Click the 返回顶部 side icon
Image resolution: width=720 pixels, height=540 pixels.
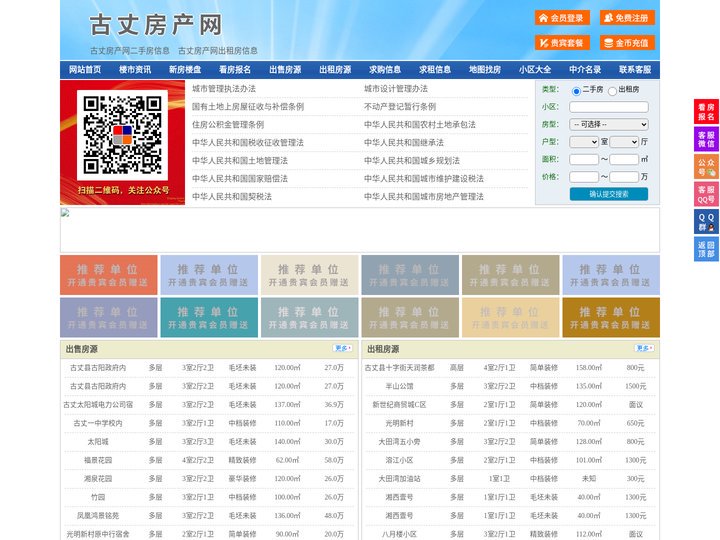click(x=706, y=249)
